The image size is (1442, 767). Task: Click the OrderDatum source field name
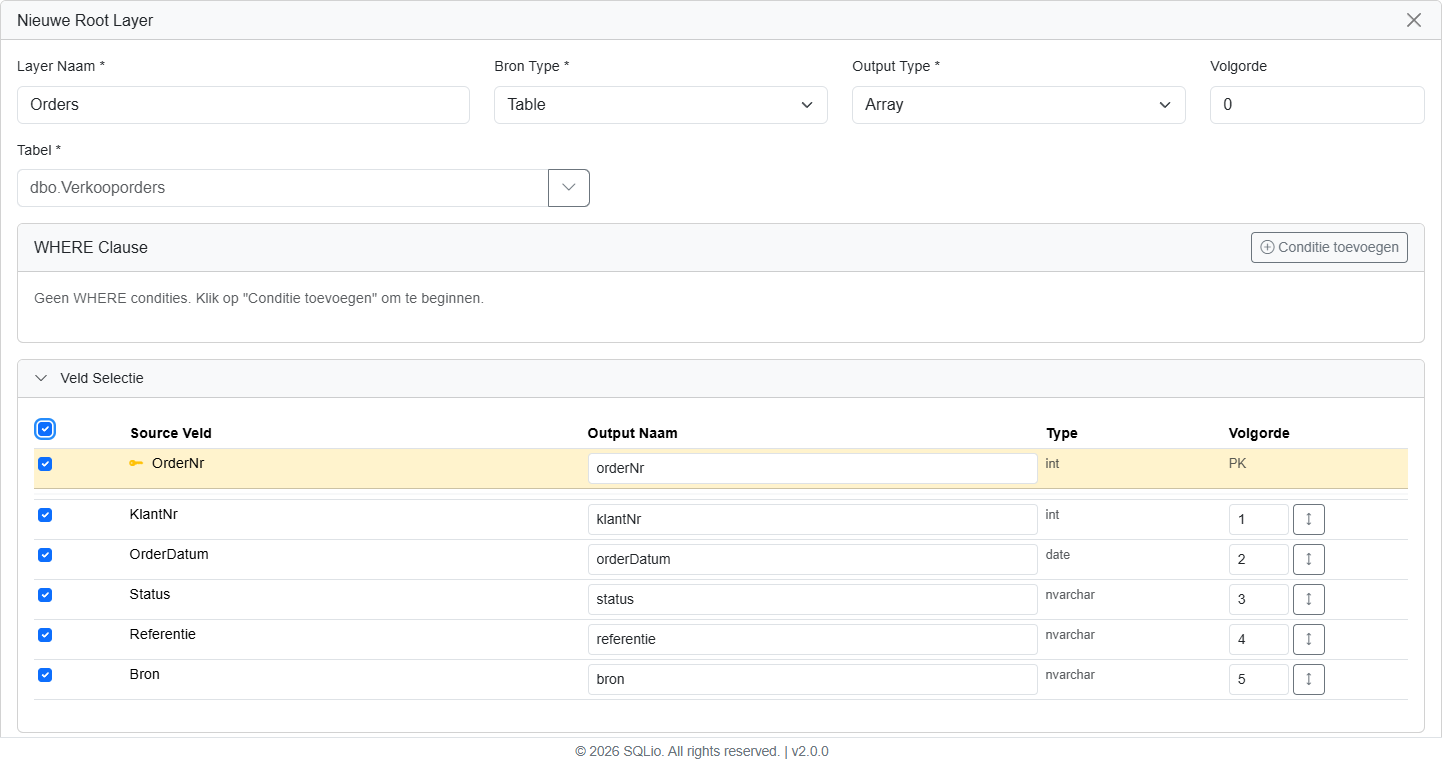tap(169, 554)
